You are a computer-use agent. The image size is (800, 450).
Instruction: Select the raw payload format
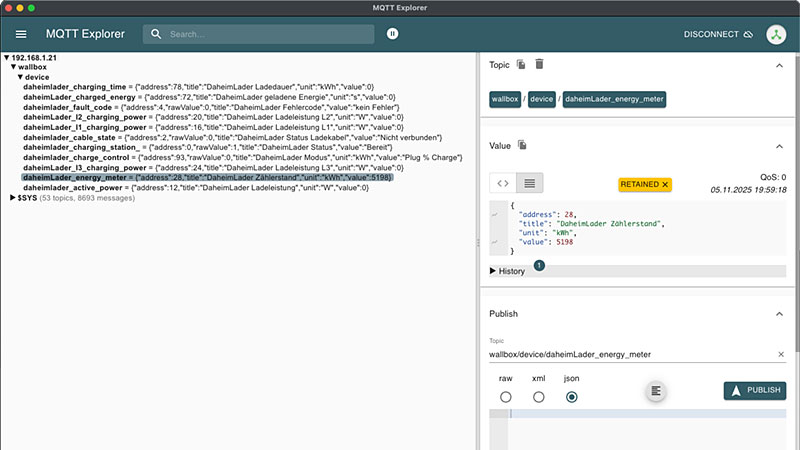click(x=506, y=397)
